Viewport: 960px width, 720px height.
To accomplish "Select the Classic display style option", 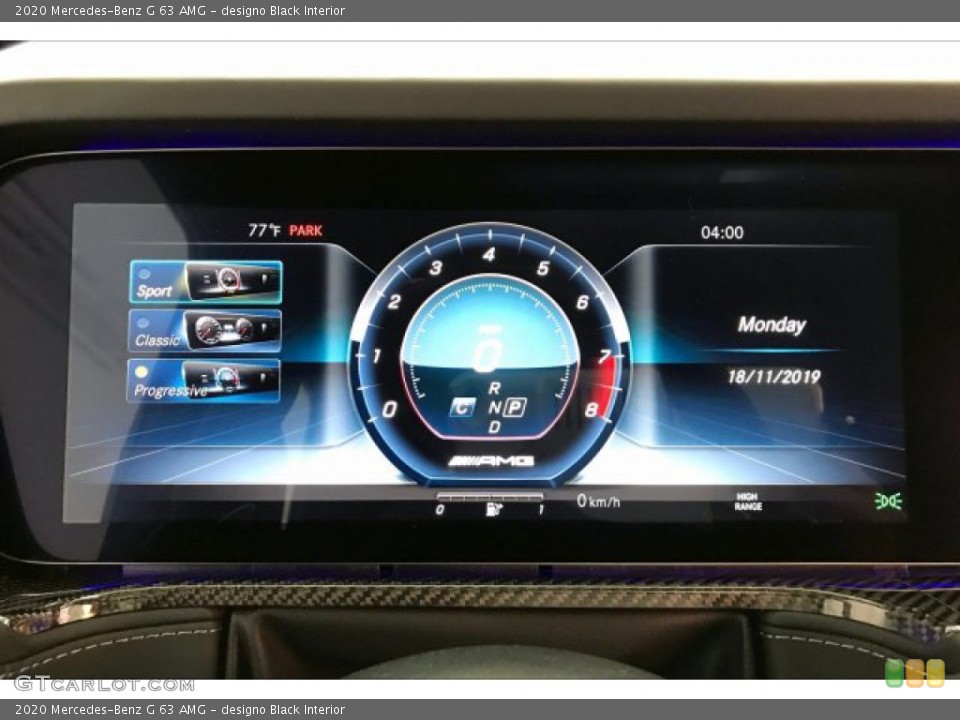I will point(204,331).
